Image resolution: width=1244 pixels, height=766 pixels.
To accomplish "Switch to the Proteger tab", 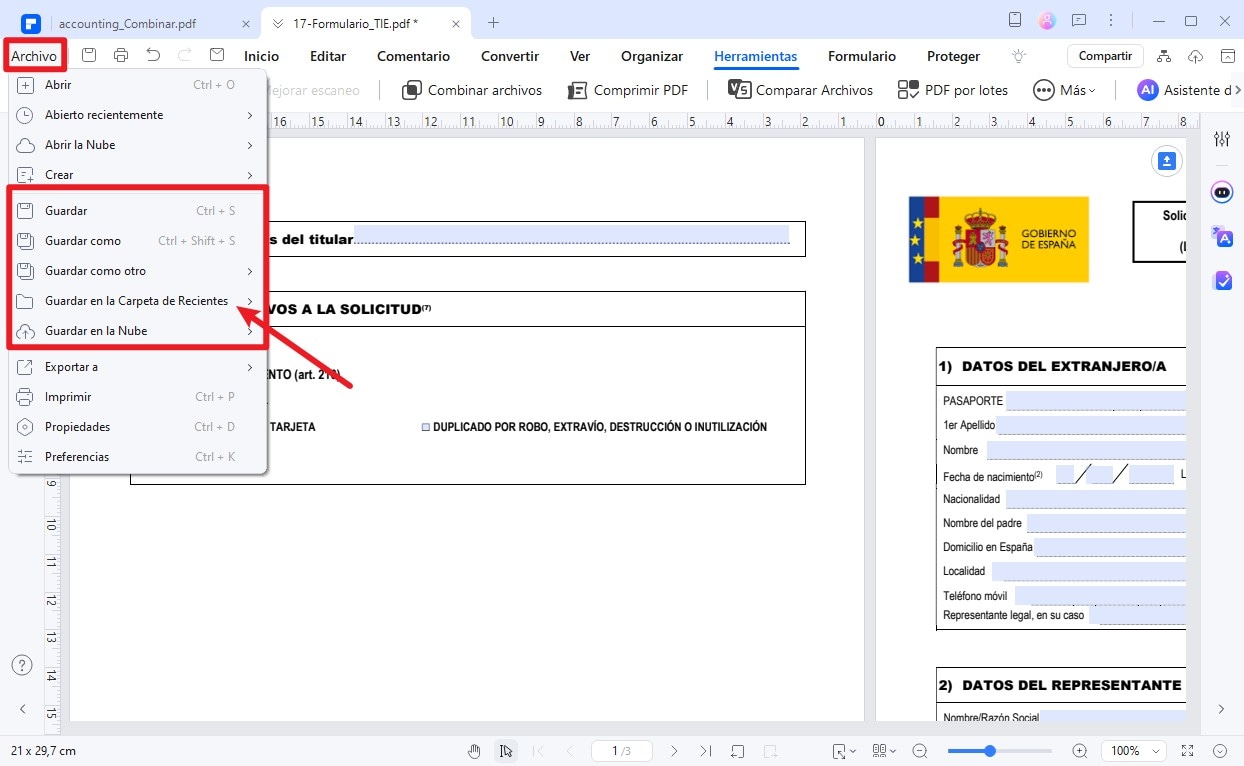I will point(954,57).
